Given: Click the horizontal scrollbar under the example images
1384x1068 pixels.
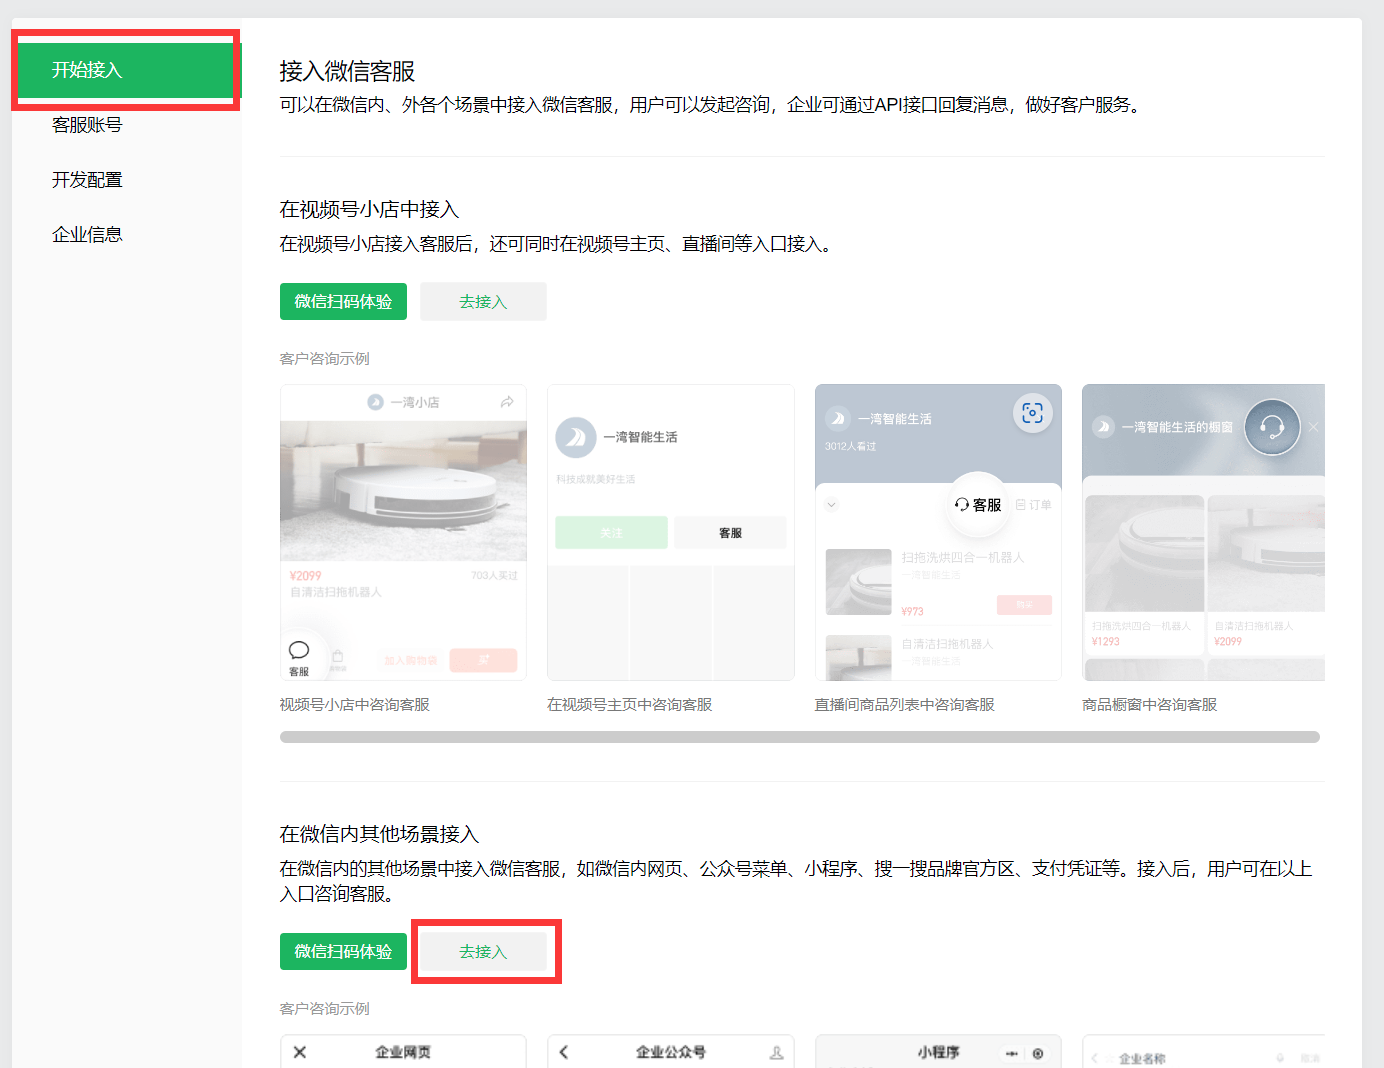Looking at the screenshot, I should (x=800, y=737).
